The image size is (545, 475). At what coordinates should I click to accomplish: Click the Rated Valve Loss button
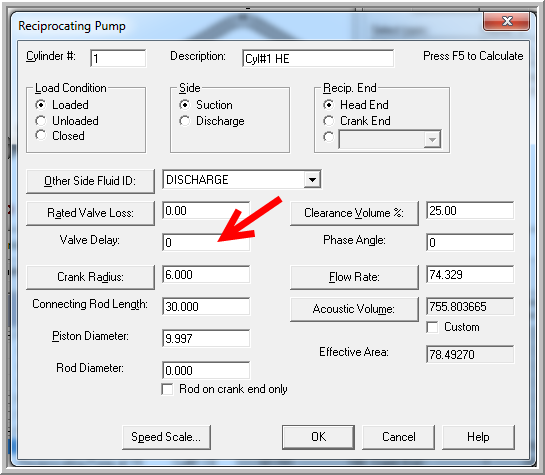(90, 213)
